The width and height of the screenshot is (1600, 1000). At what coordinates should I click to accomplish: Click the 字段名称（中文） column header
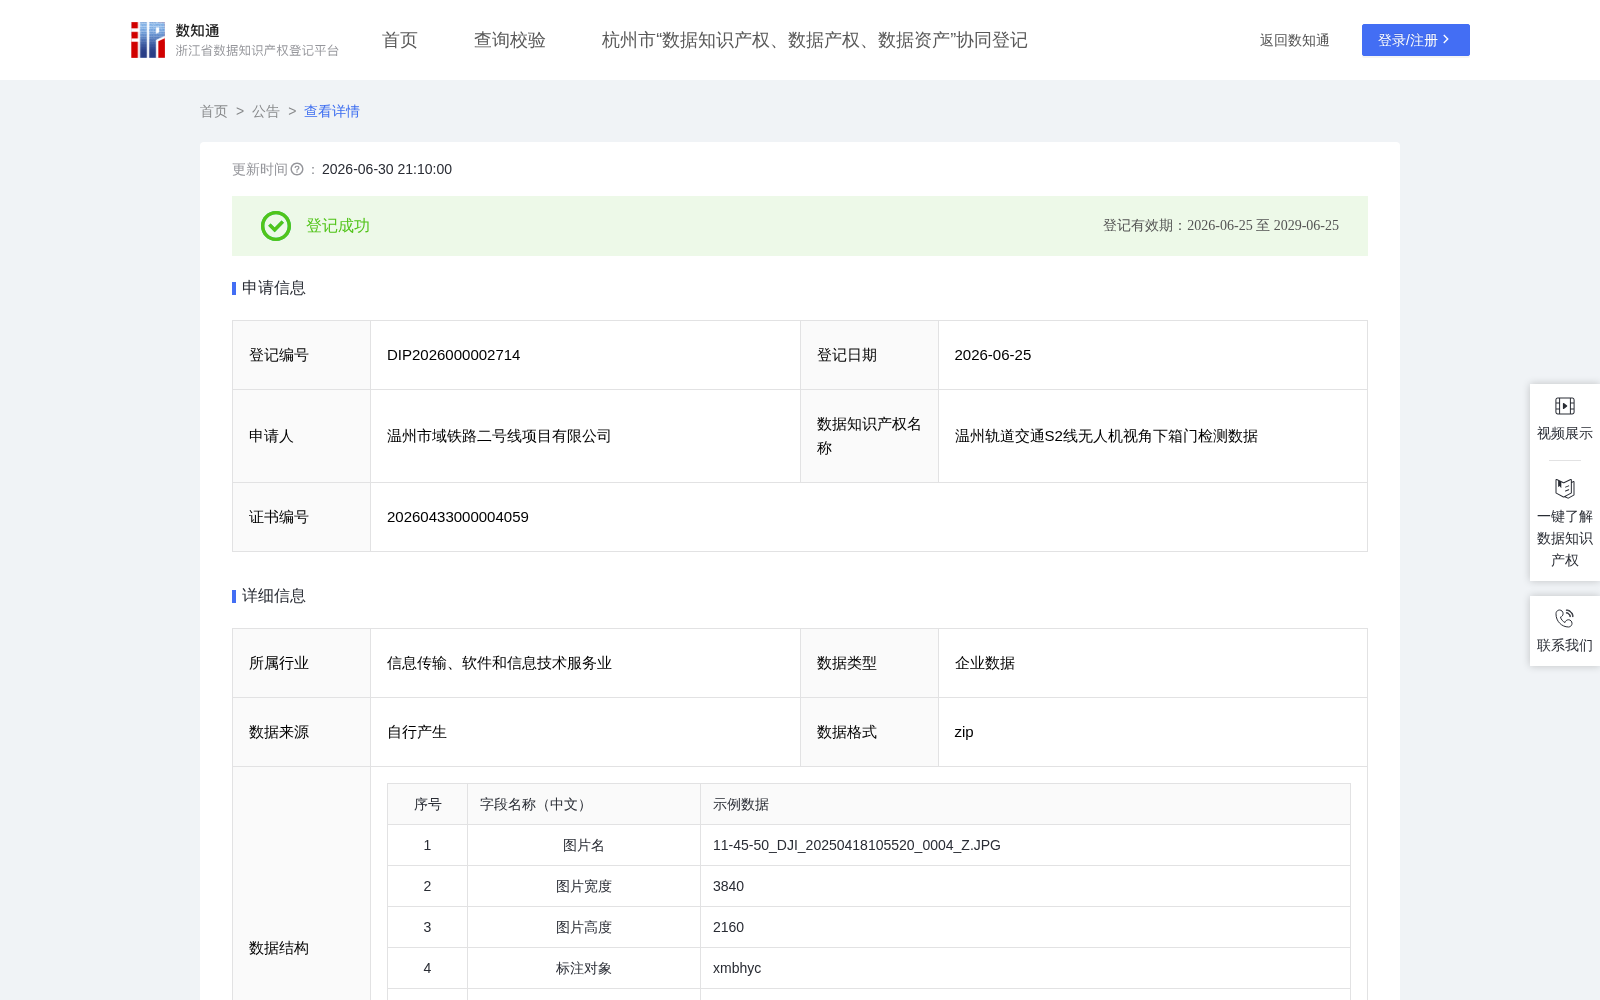point(584,804)
